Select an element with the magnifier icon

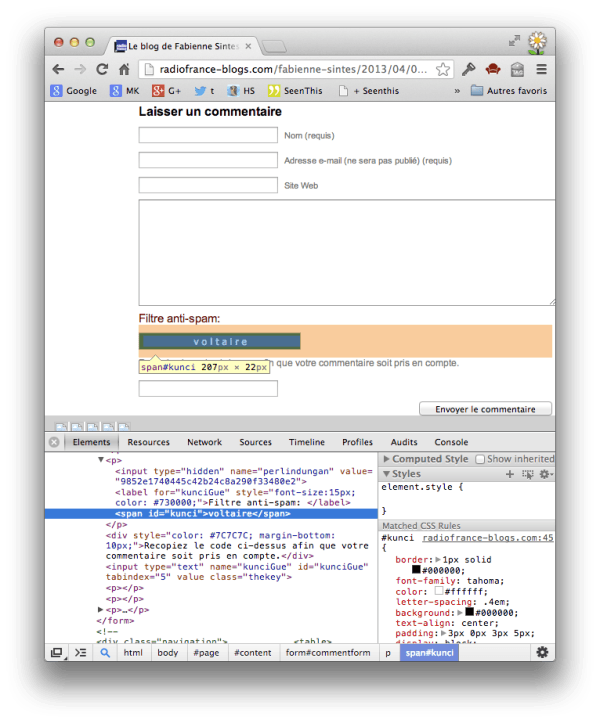(x=105, y=652)
